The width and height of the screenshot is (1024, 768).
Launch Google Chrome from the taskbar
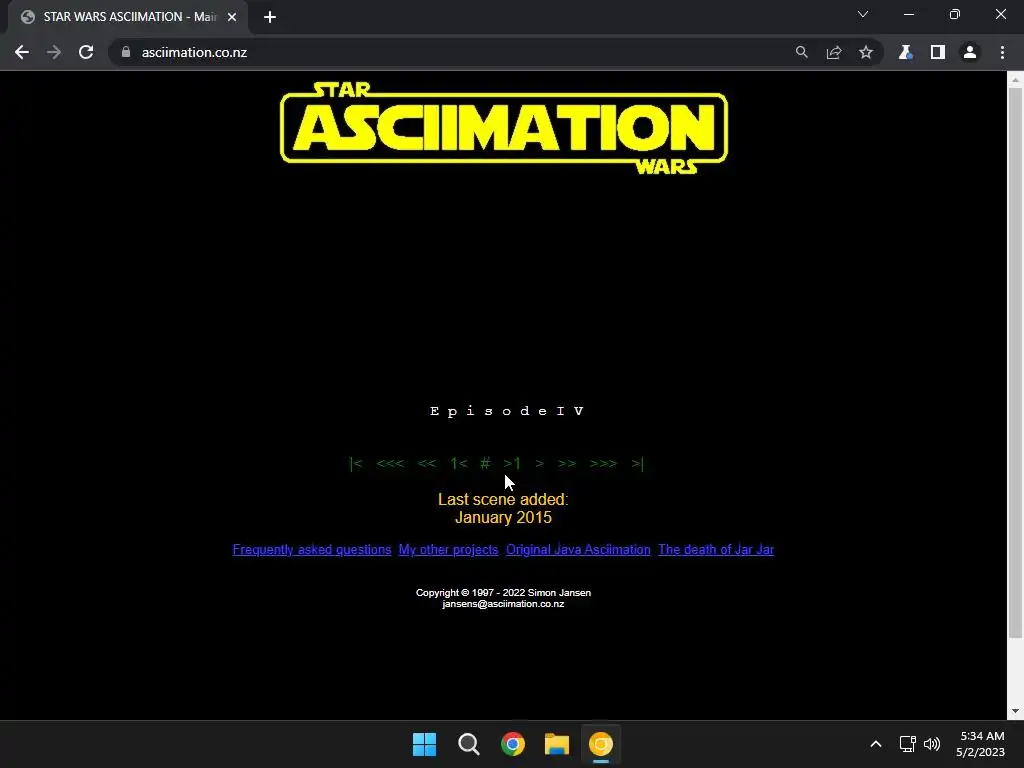pos(513,744)
